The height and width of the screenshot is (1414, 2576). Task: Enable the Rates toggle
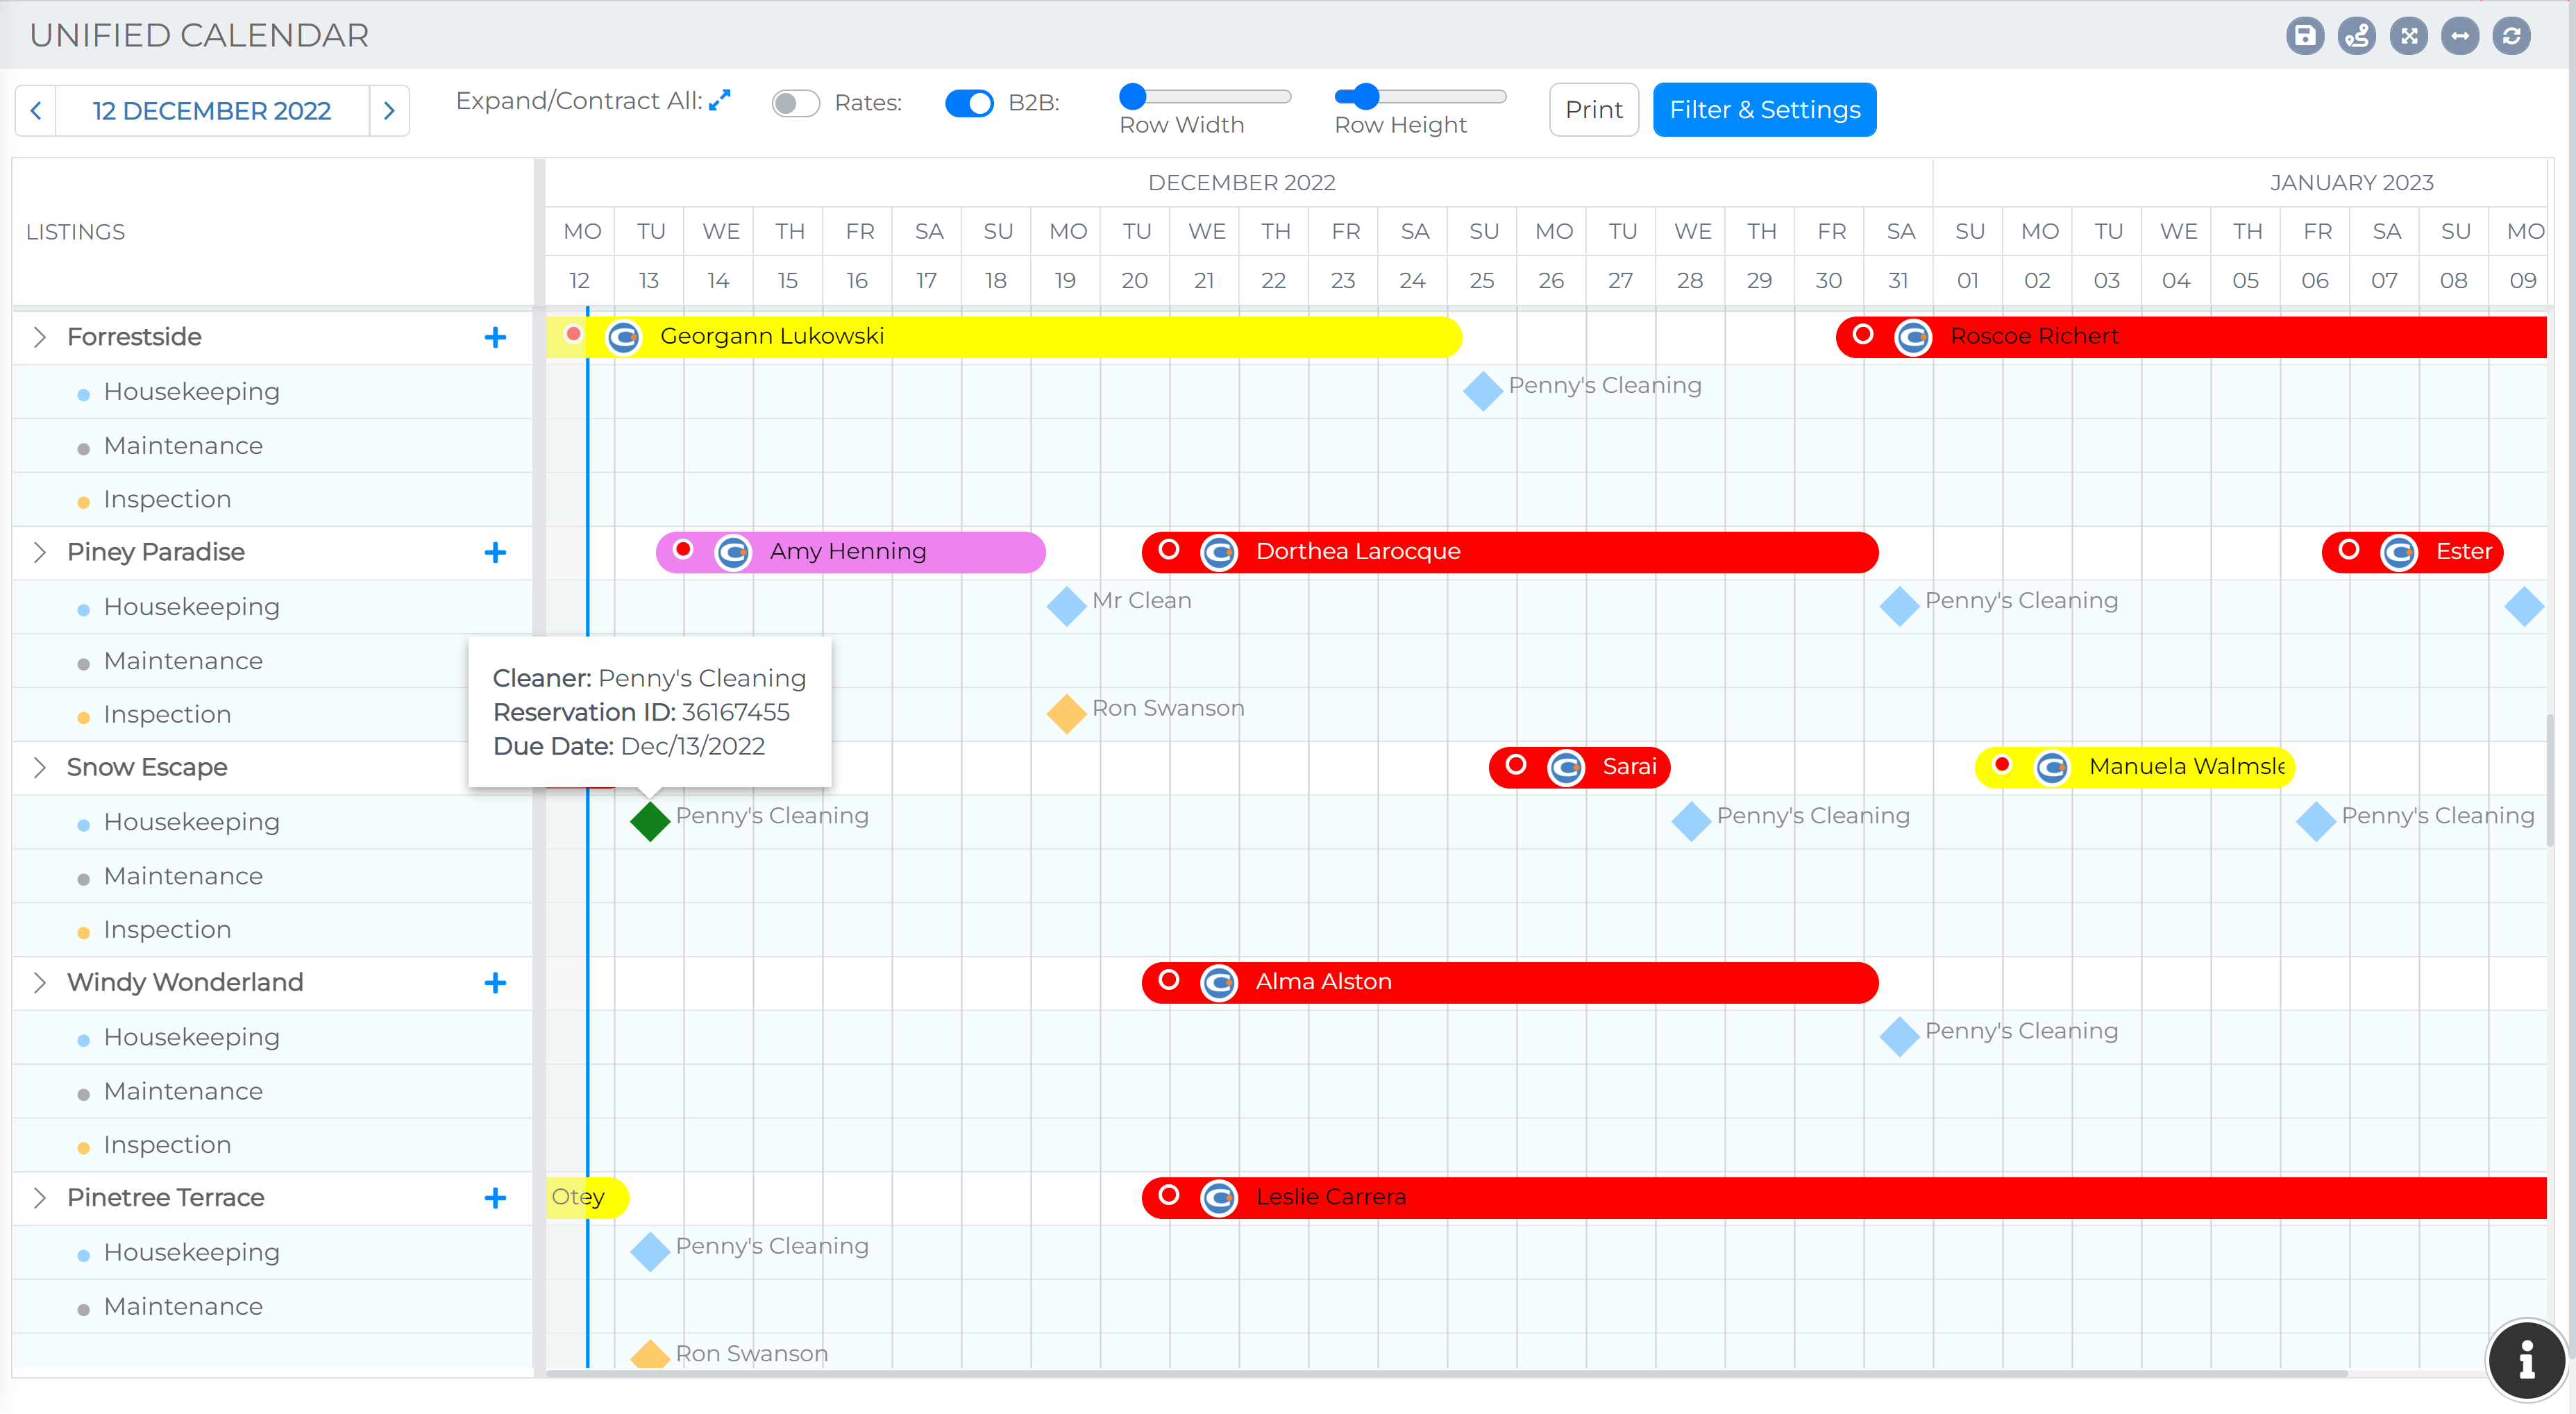pyautogui.click(x=795, y=103)
